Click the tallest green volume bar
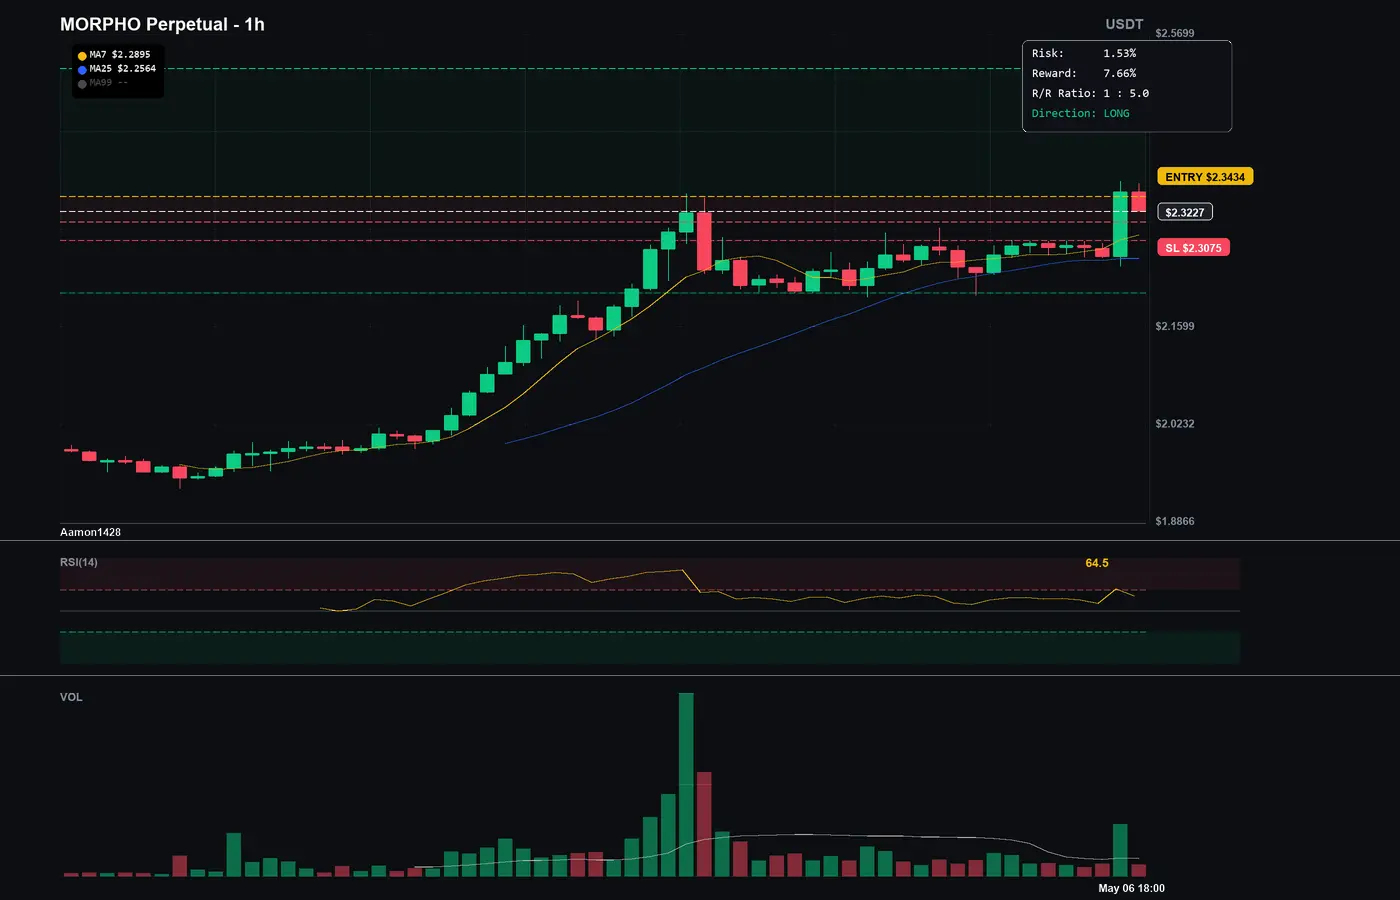The width and height of the screenshot is (1400, 900). [686, 785]
